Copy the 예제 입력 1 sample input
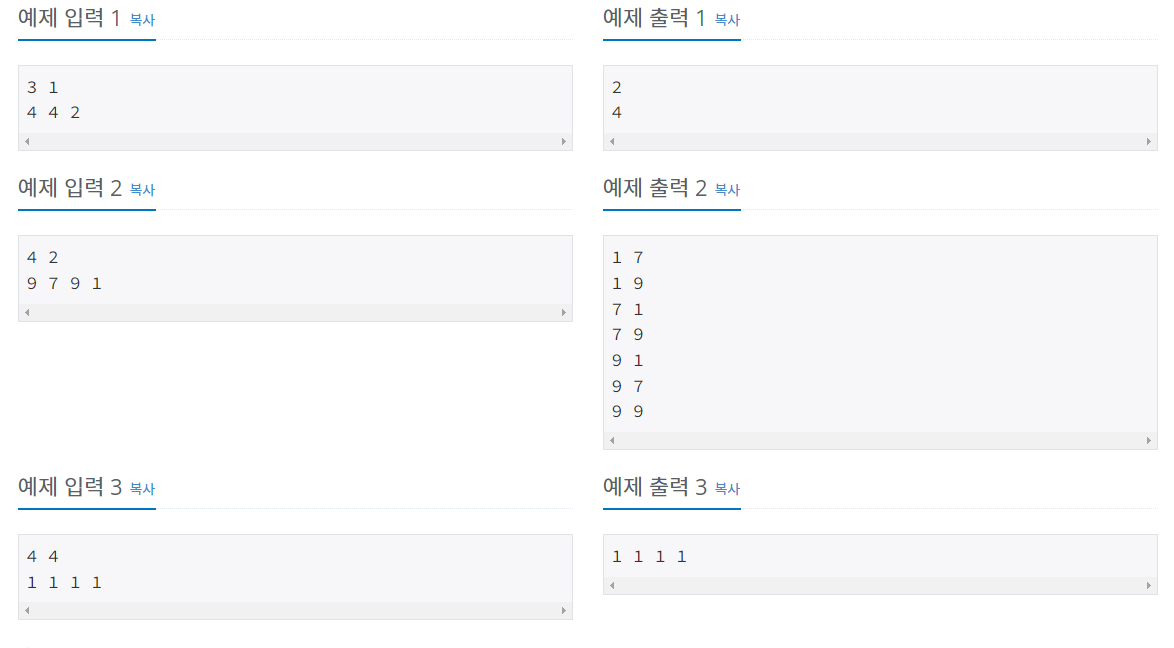The height and width of the screenshot is (648, 1174). [142, 18]
